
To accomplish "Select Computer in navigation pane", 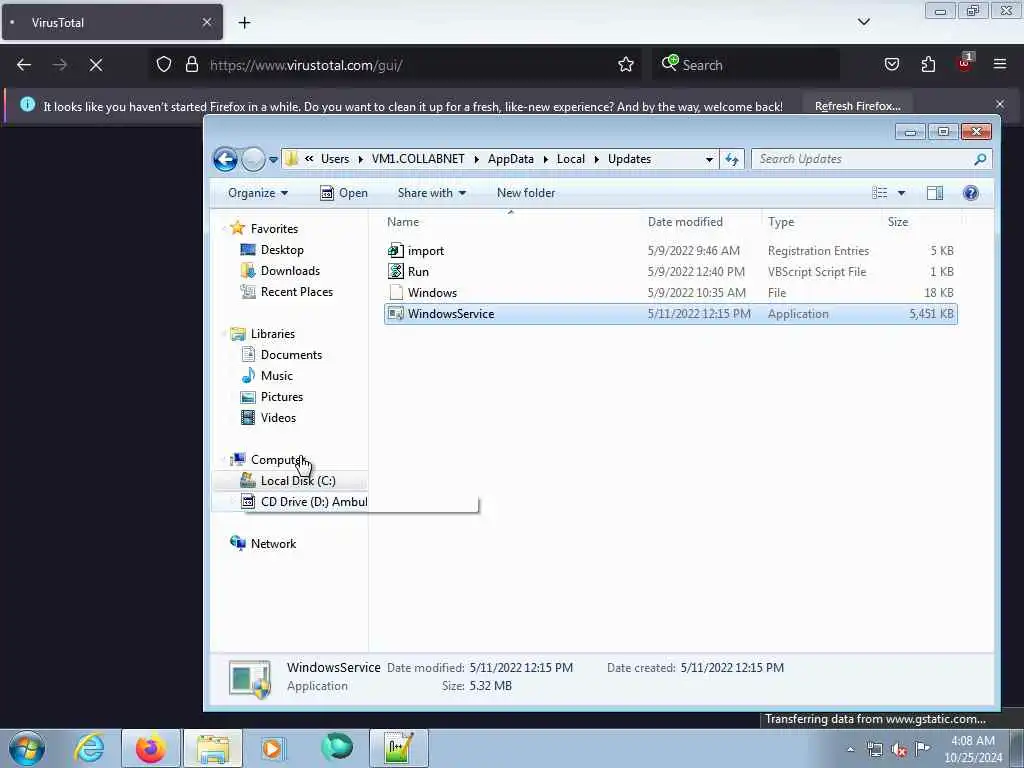I will 277,460.
